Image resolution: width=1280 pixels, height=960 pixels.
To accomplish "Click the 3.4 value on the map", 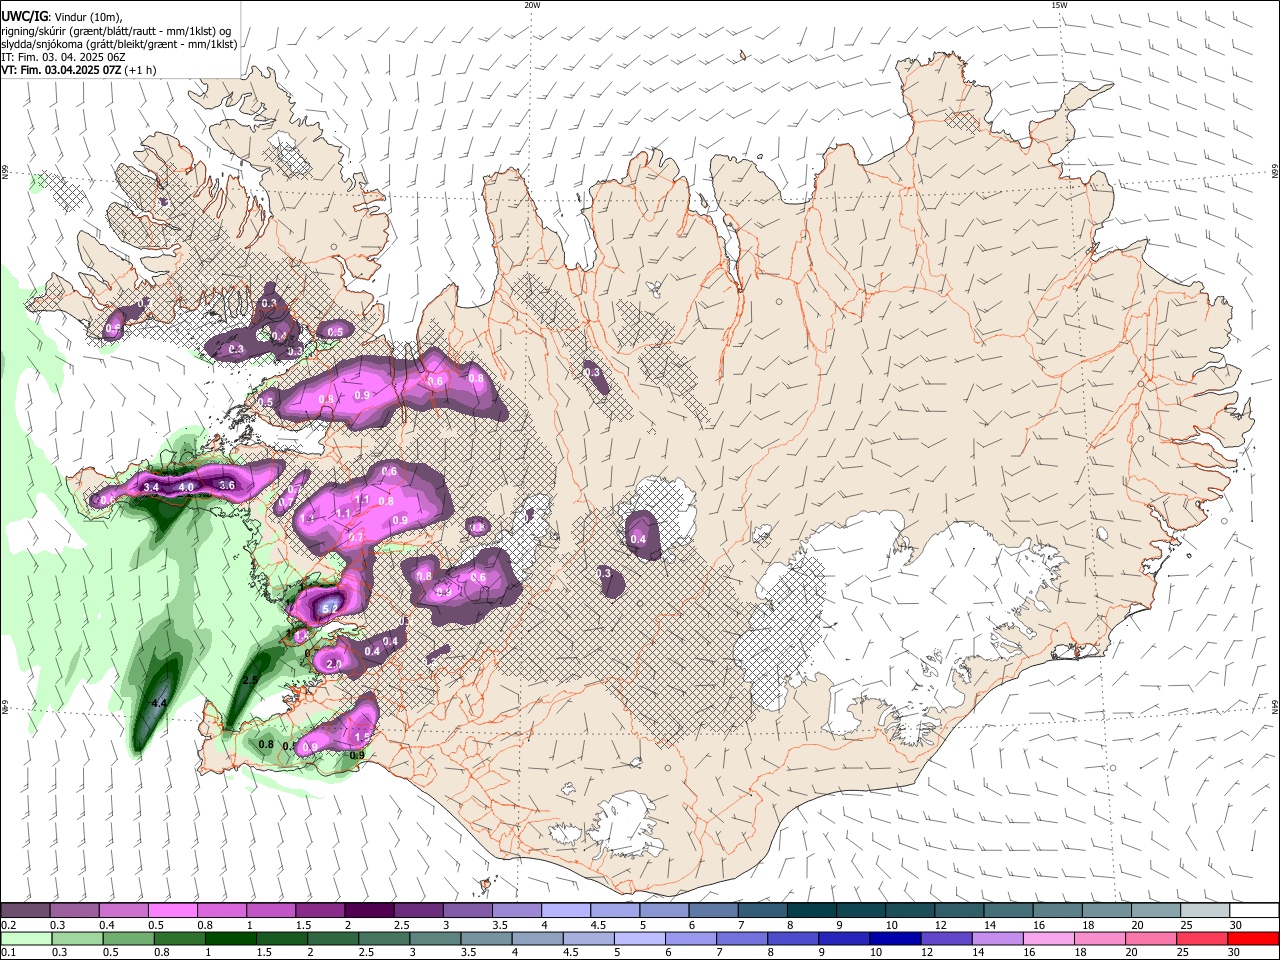I will [x=152, y=487].
